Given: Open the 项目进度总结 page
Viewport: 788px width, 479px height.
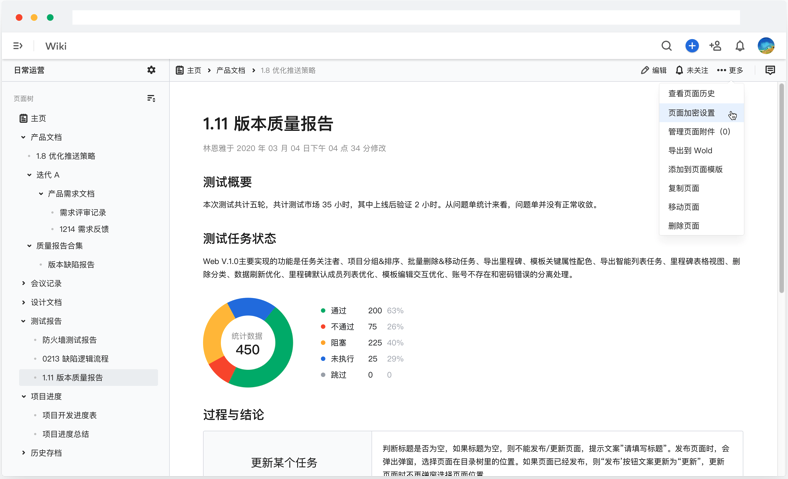Looking at the screenshot, I should tap(66, 434).
